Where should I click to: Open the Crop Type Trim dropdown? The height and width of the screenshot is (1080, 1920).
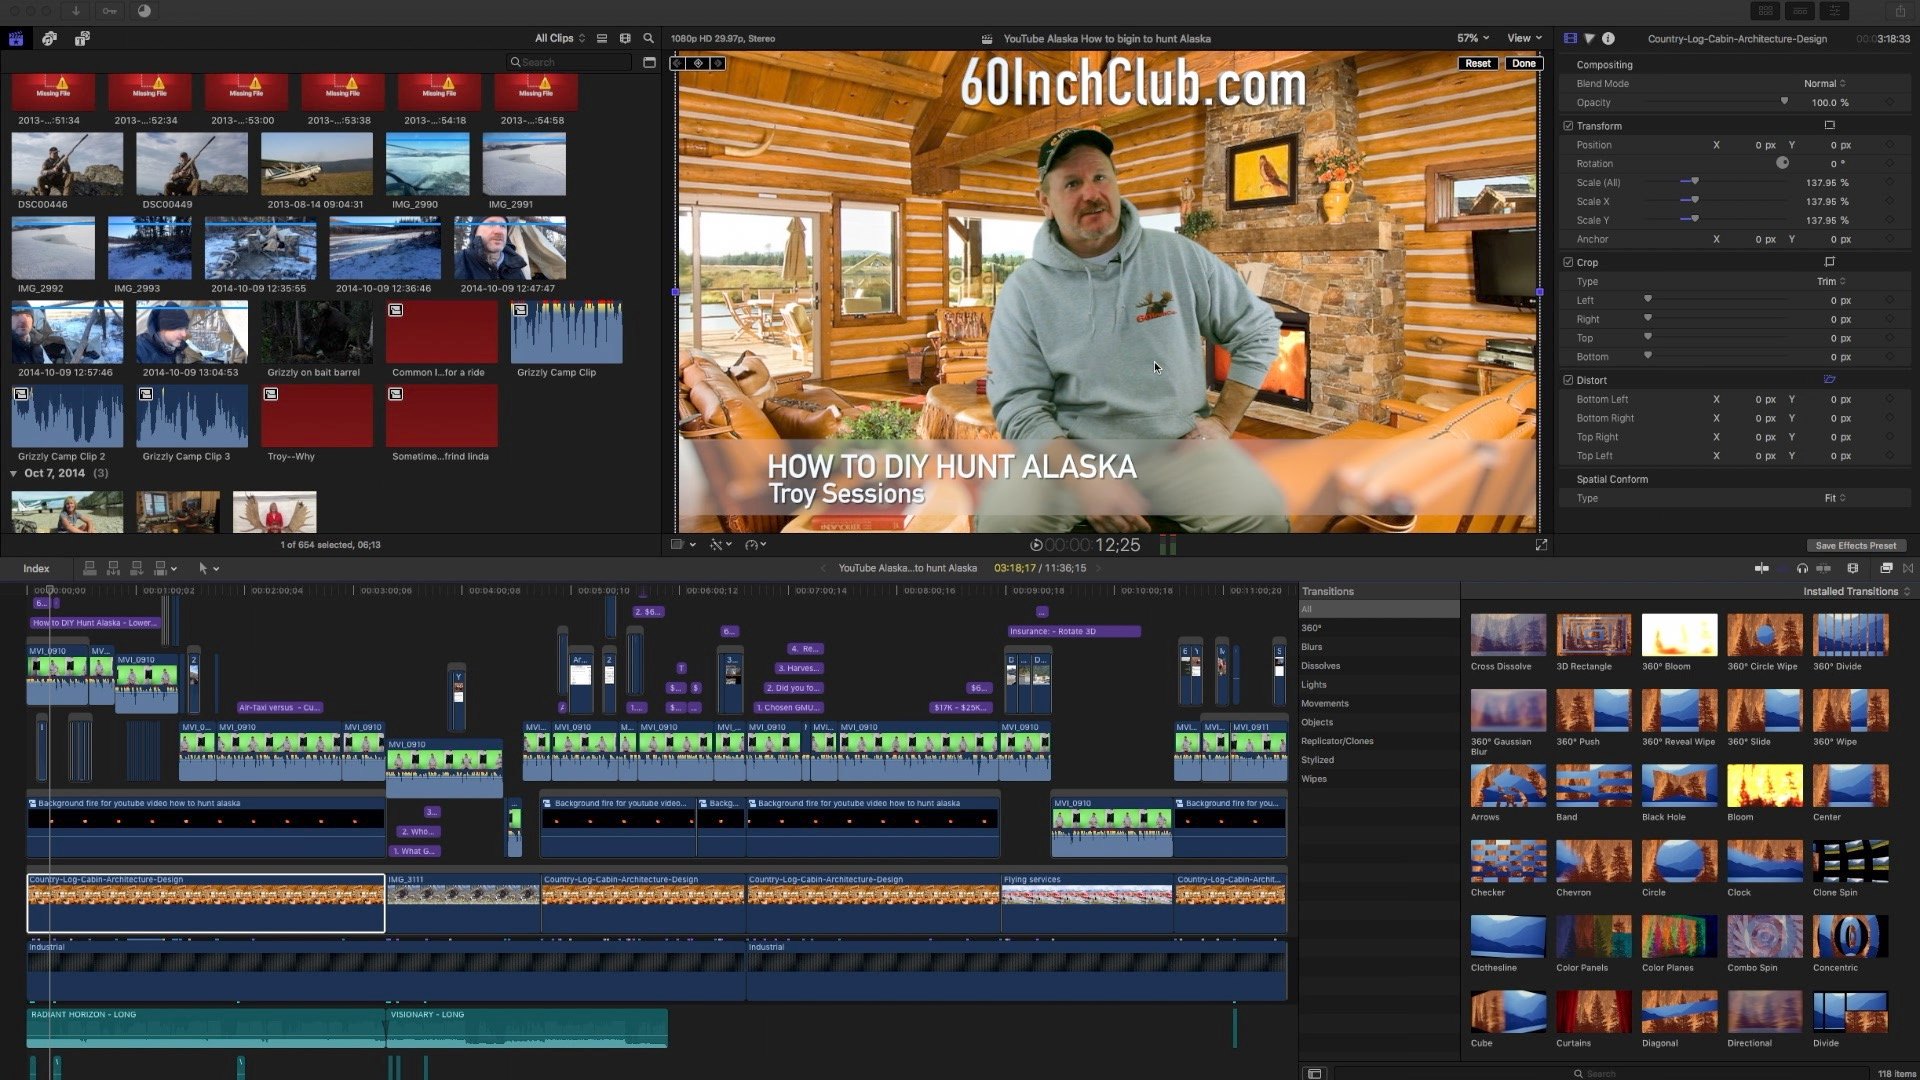pyautogui.click(x=1830, y=282)
